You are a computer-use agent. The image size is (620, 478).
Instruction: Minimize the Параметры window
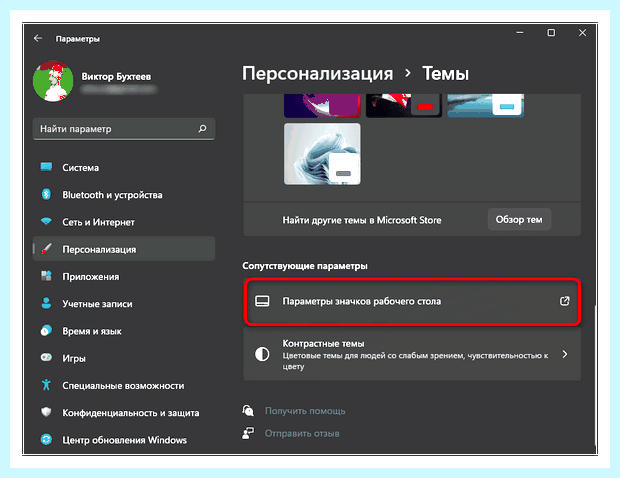[x=520, y=33]
